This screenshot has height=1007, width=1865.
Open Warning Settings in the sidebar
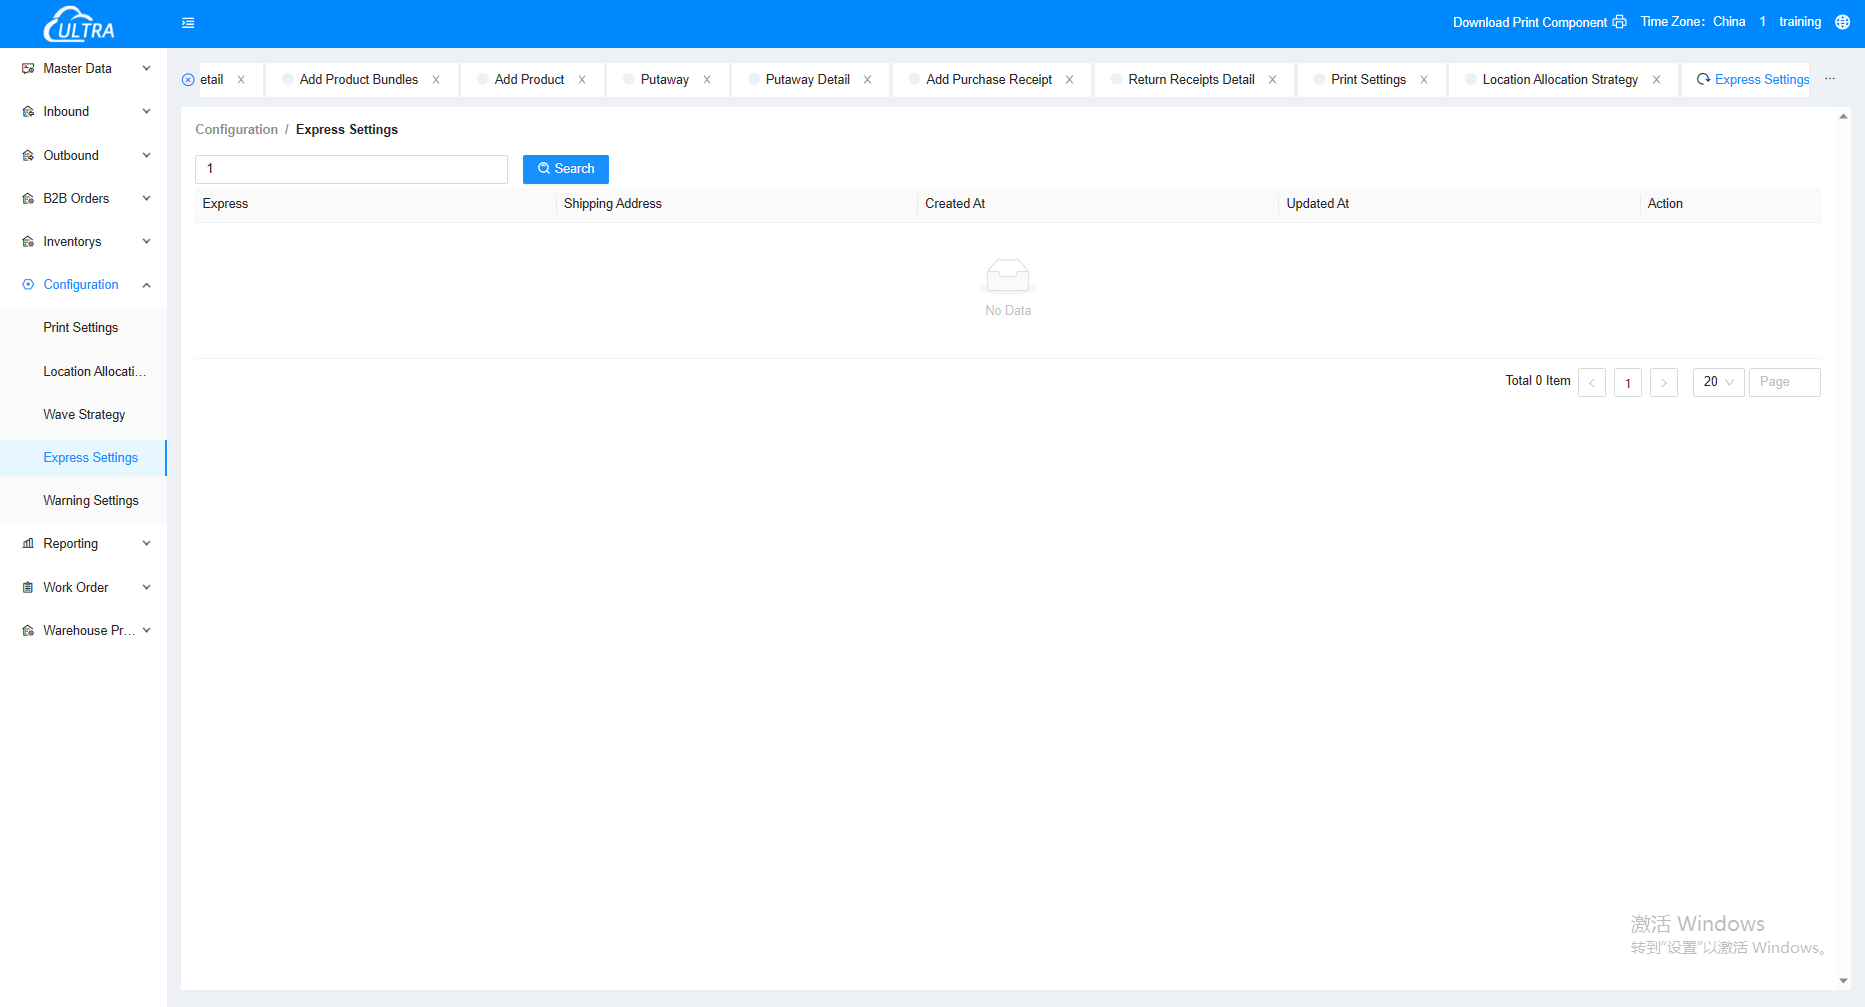pyautogui.click(x=91, y=501)
